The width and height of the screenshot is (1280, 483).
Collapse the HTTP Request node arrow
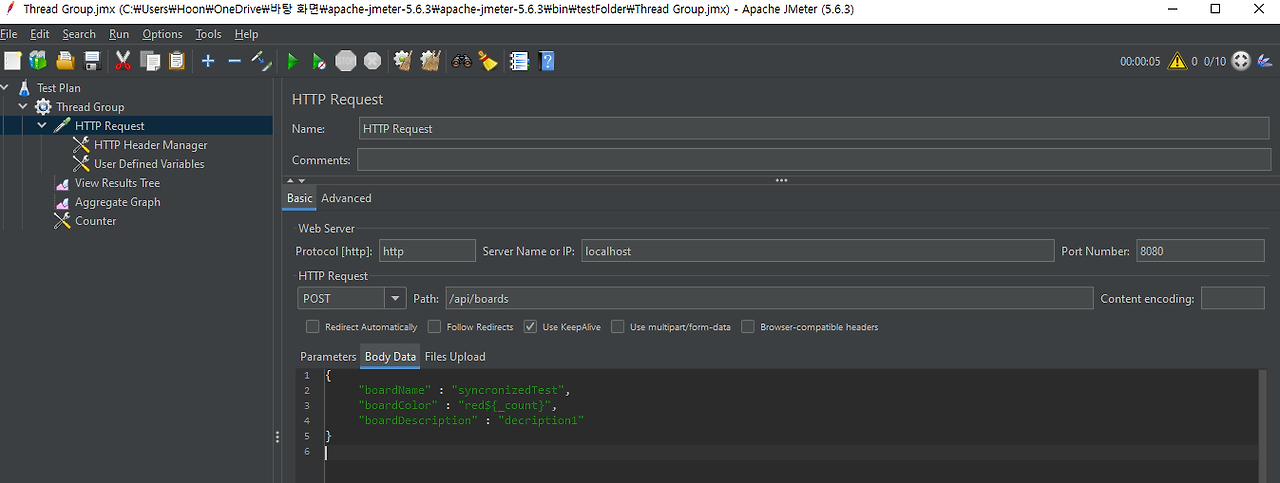(42, 126)
